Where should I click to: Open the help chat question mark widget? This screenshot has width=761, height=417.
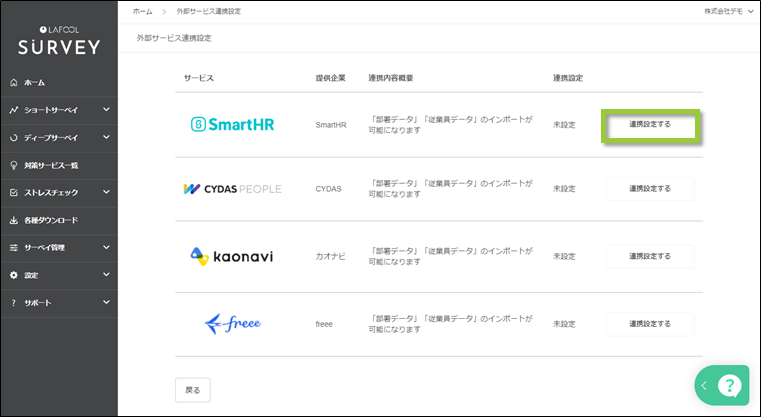(x=730, y=385)
